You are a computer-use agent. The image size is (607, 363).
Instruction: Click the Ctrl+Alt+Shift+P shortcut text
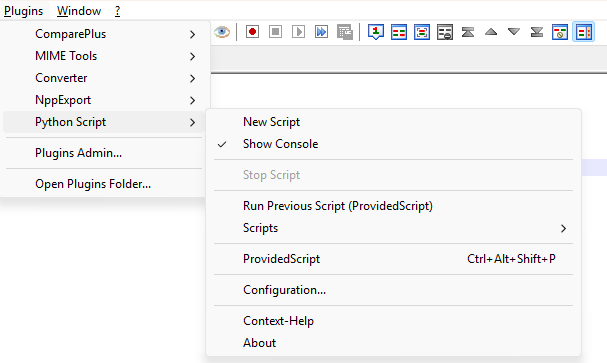click(x=511, y=259)
